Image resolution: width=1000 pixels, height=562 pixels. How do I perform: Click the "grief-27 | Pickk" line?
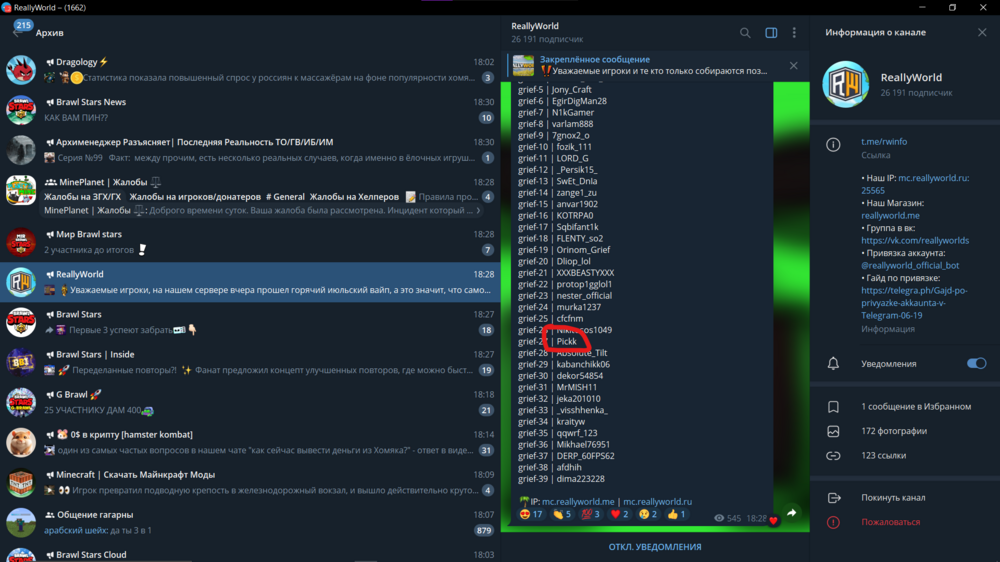[x=547, y=341]
